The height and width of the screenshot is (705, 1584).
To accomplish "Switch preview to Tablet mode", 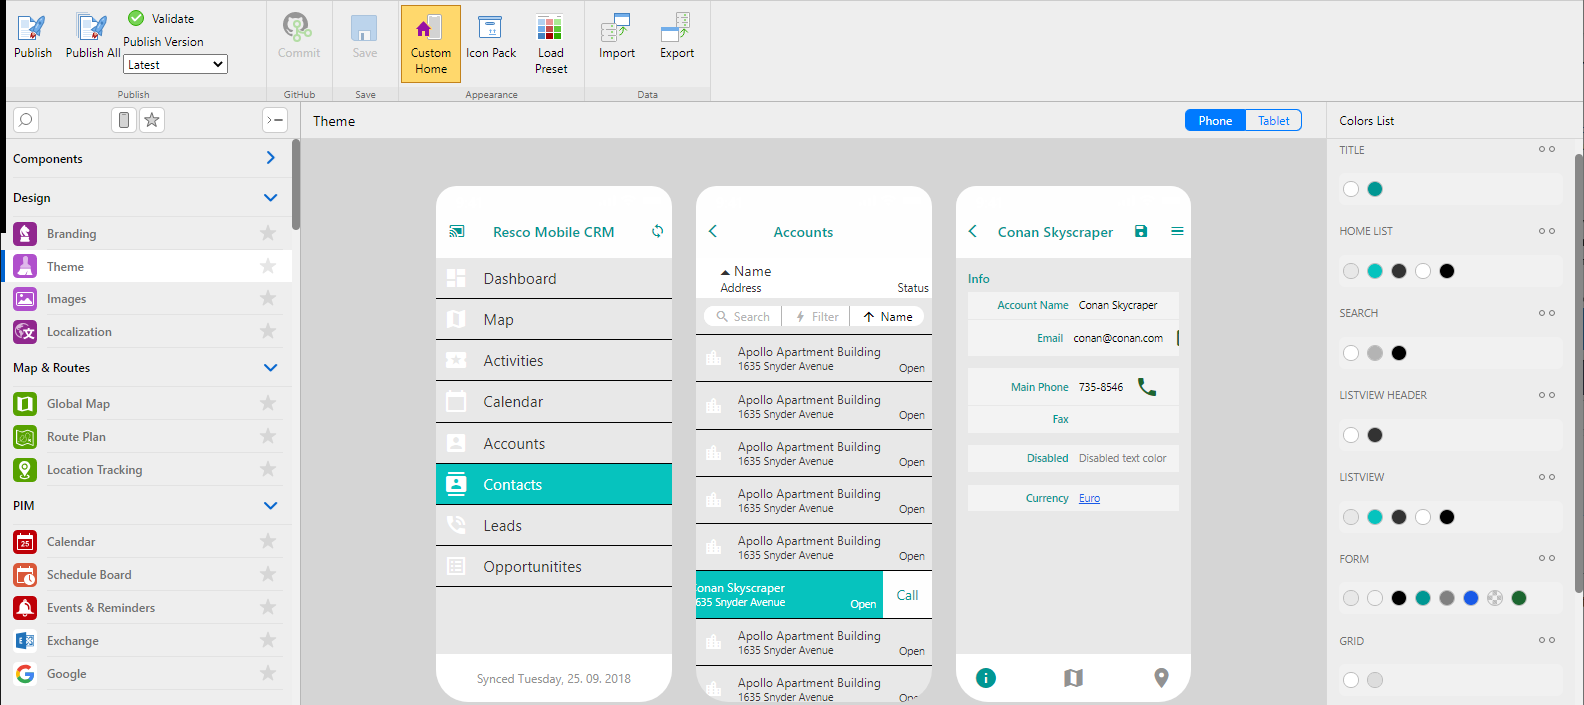I will (1273, 120).
